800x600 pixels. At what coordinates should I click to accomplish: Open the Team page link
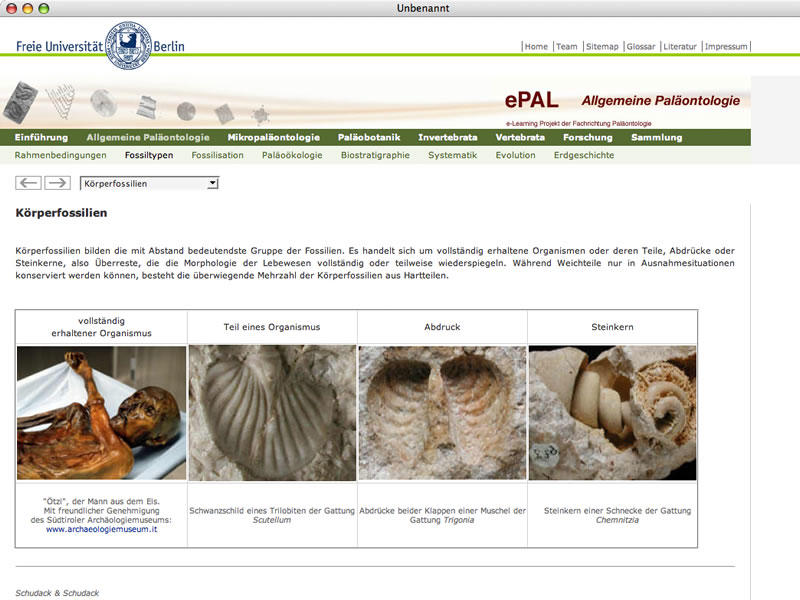pyautogui.click(x=566, y=46)
